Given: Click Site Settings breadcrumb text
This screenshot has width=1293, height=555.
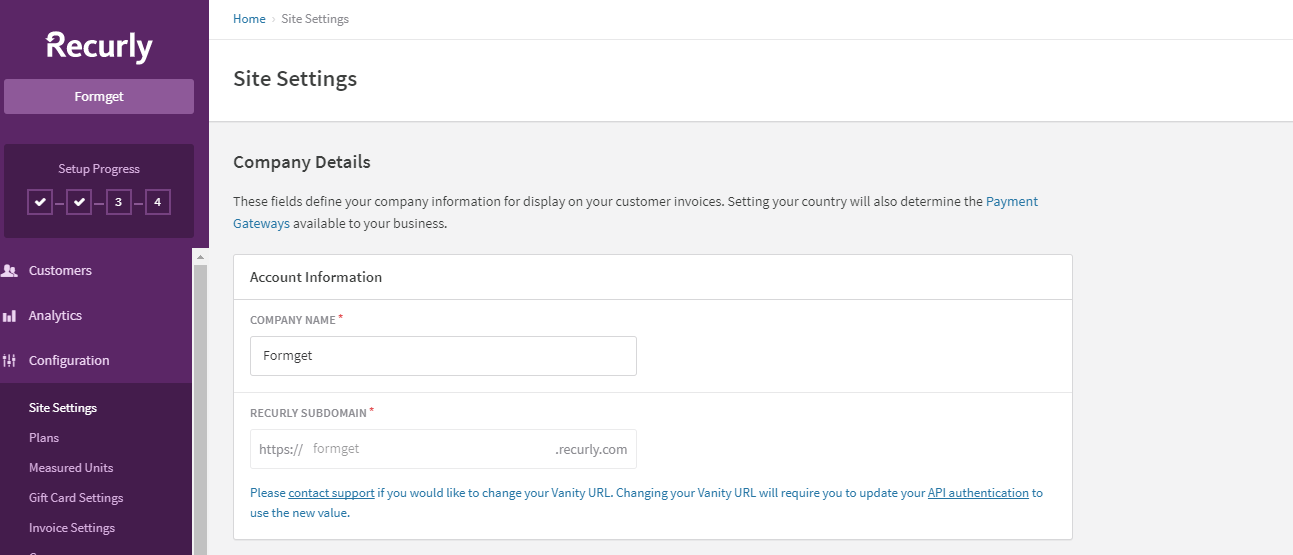Looking at the screenshot, I should click(313, 19).
